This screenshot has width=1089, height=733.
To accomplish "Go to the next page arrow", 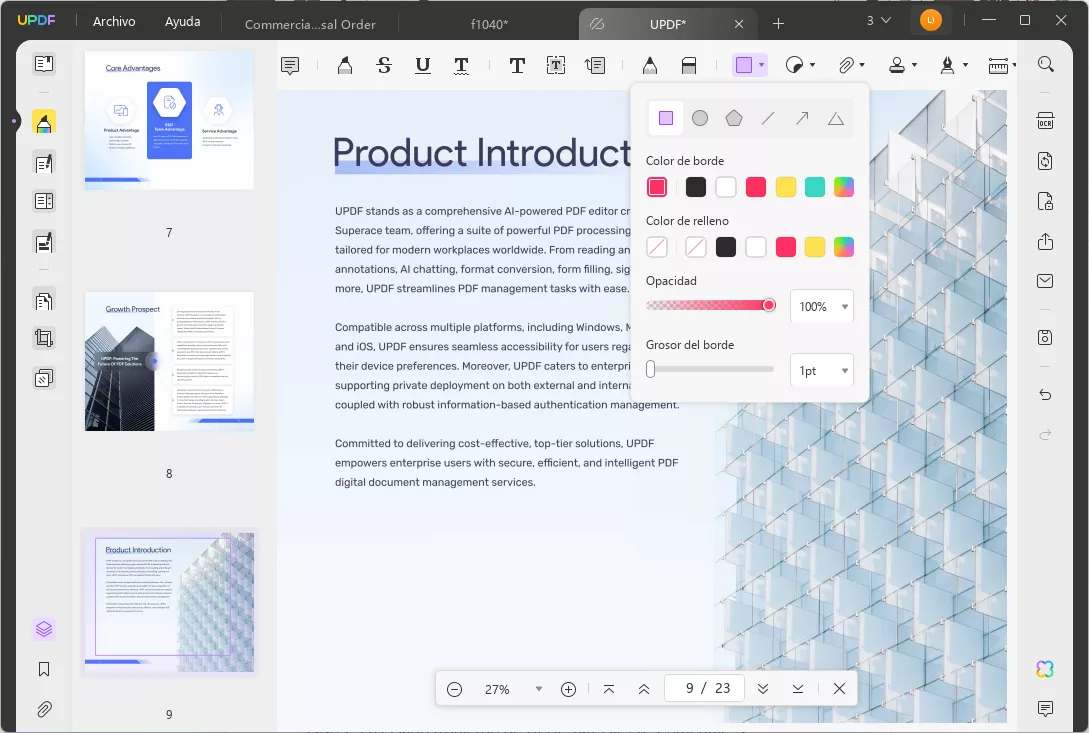I will 763,689.
